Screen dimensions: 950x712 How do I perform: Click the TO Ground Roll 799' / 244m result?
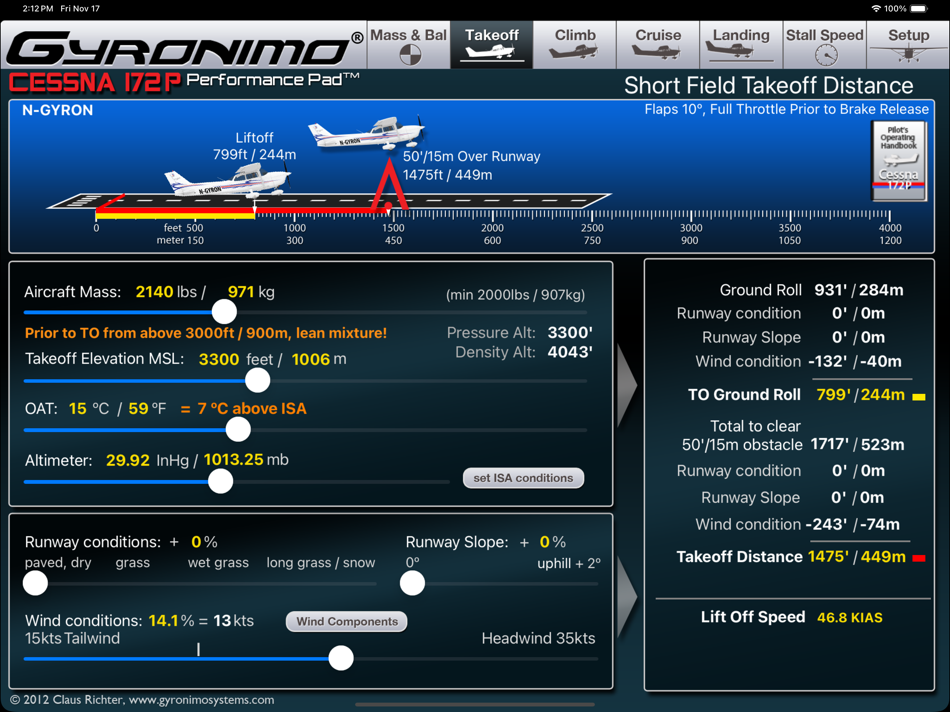coord(860,395)
